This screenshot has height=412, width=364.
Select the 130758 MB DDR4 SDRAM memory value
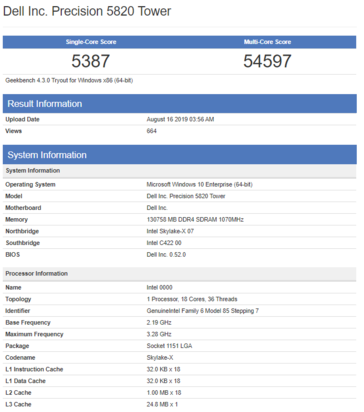pos(195,220)
